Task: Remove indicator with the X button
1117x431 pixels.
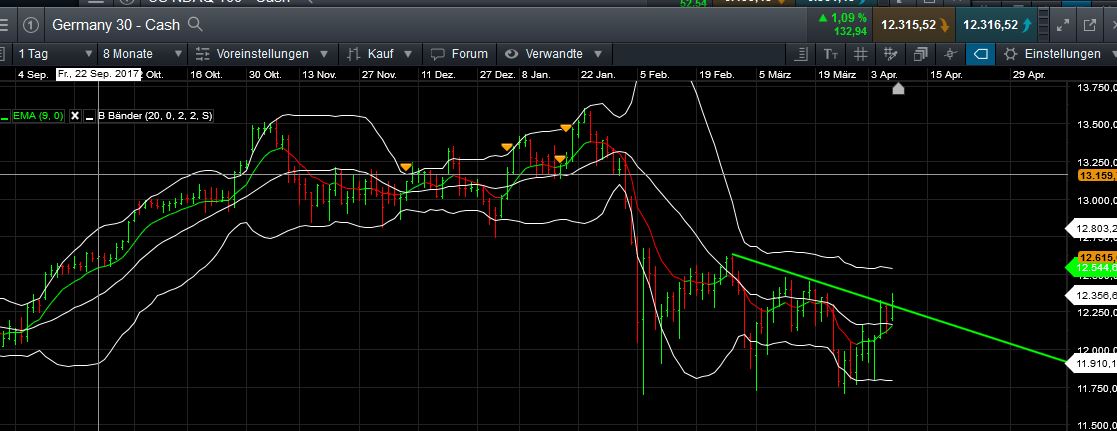Action: pyautogui.click(x=75, y=115)
